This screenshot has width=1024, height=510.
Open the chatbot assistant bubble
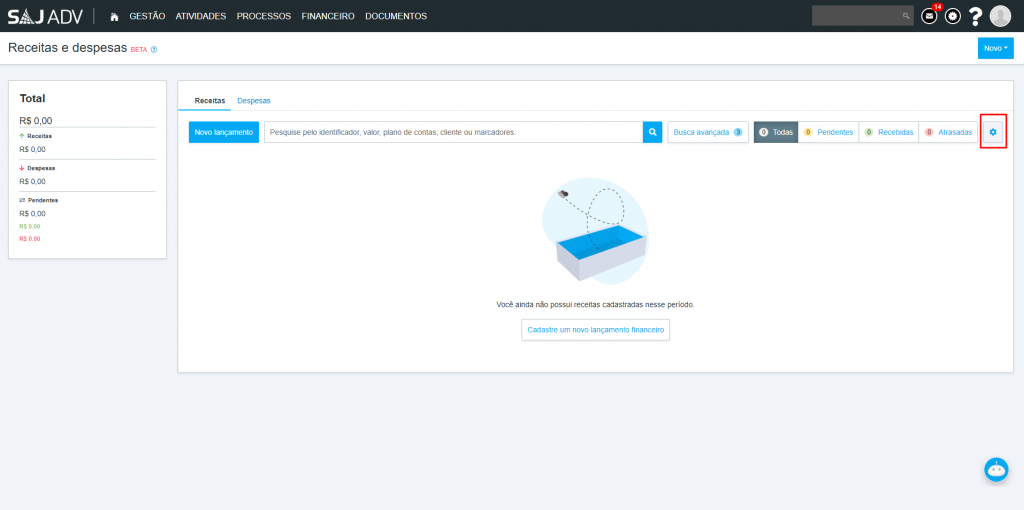pos(996,470)
